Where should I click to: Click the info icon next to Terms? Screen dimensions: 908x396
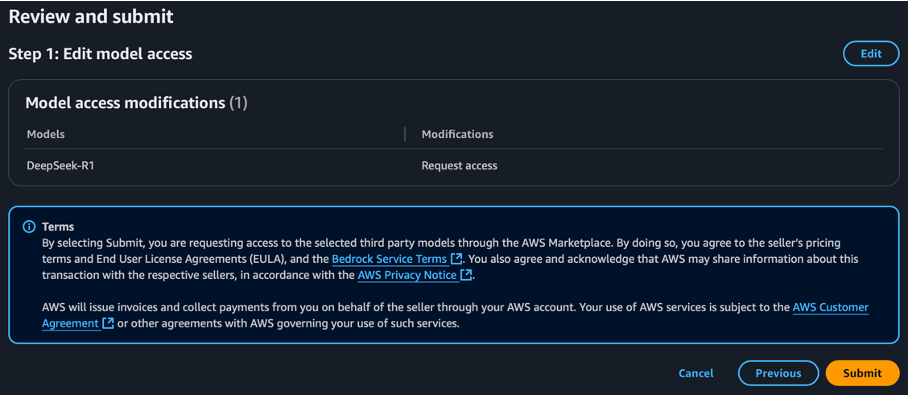coord(29,227)
